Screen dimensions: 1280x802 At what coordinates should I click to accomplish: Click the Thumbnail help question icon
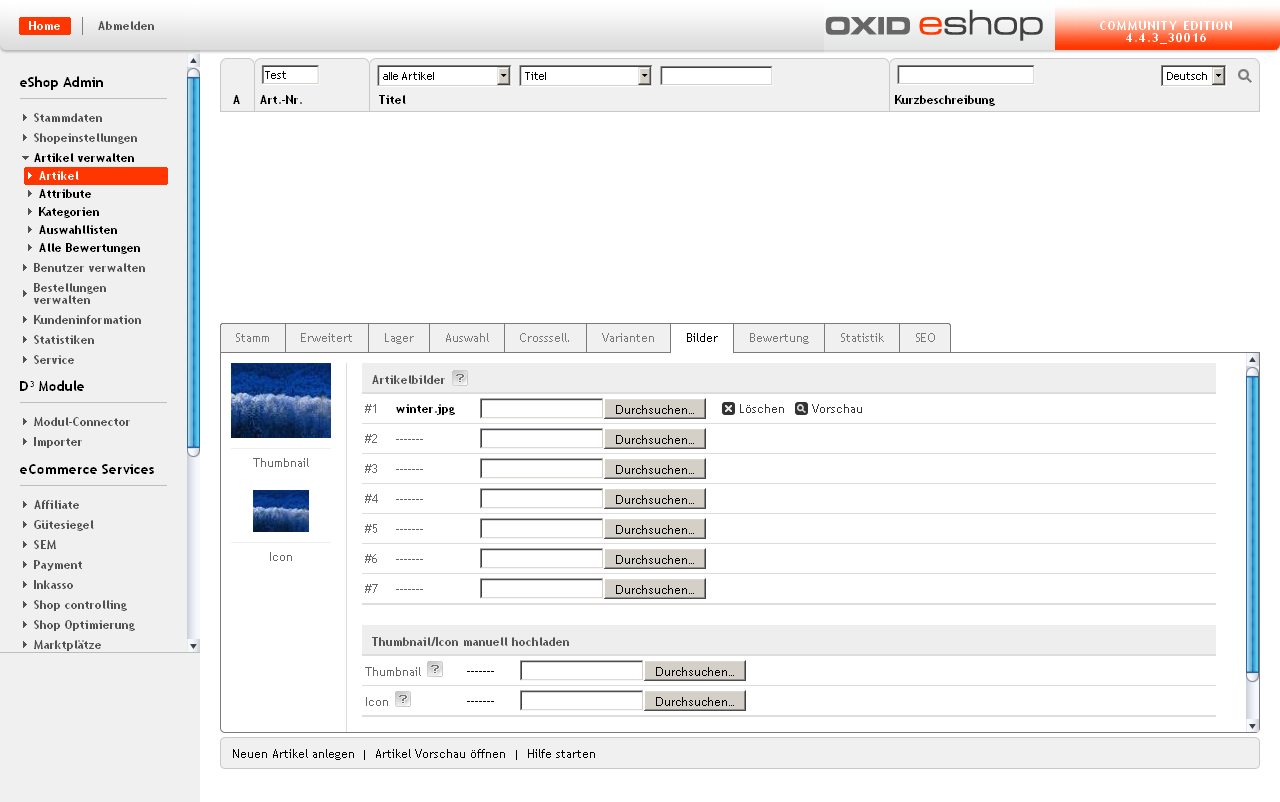click(434, 669)
